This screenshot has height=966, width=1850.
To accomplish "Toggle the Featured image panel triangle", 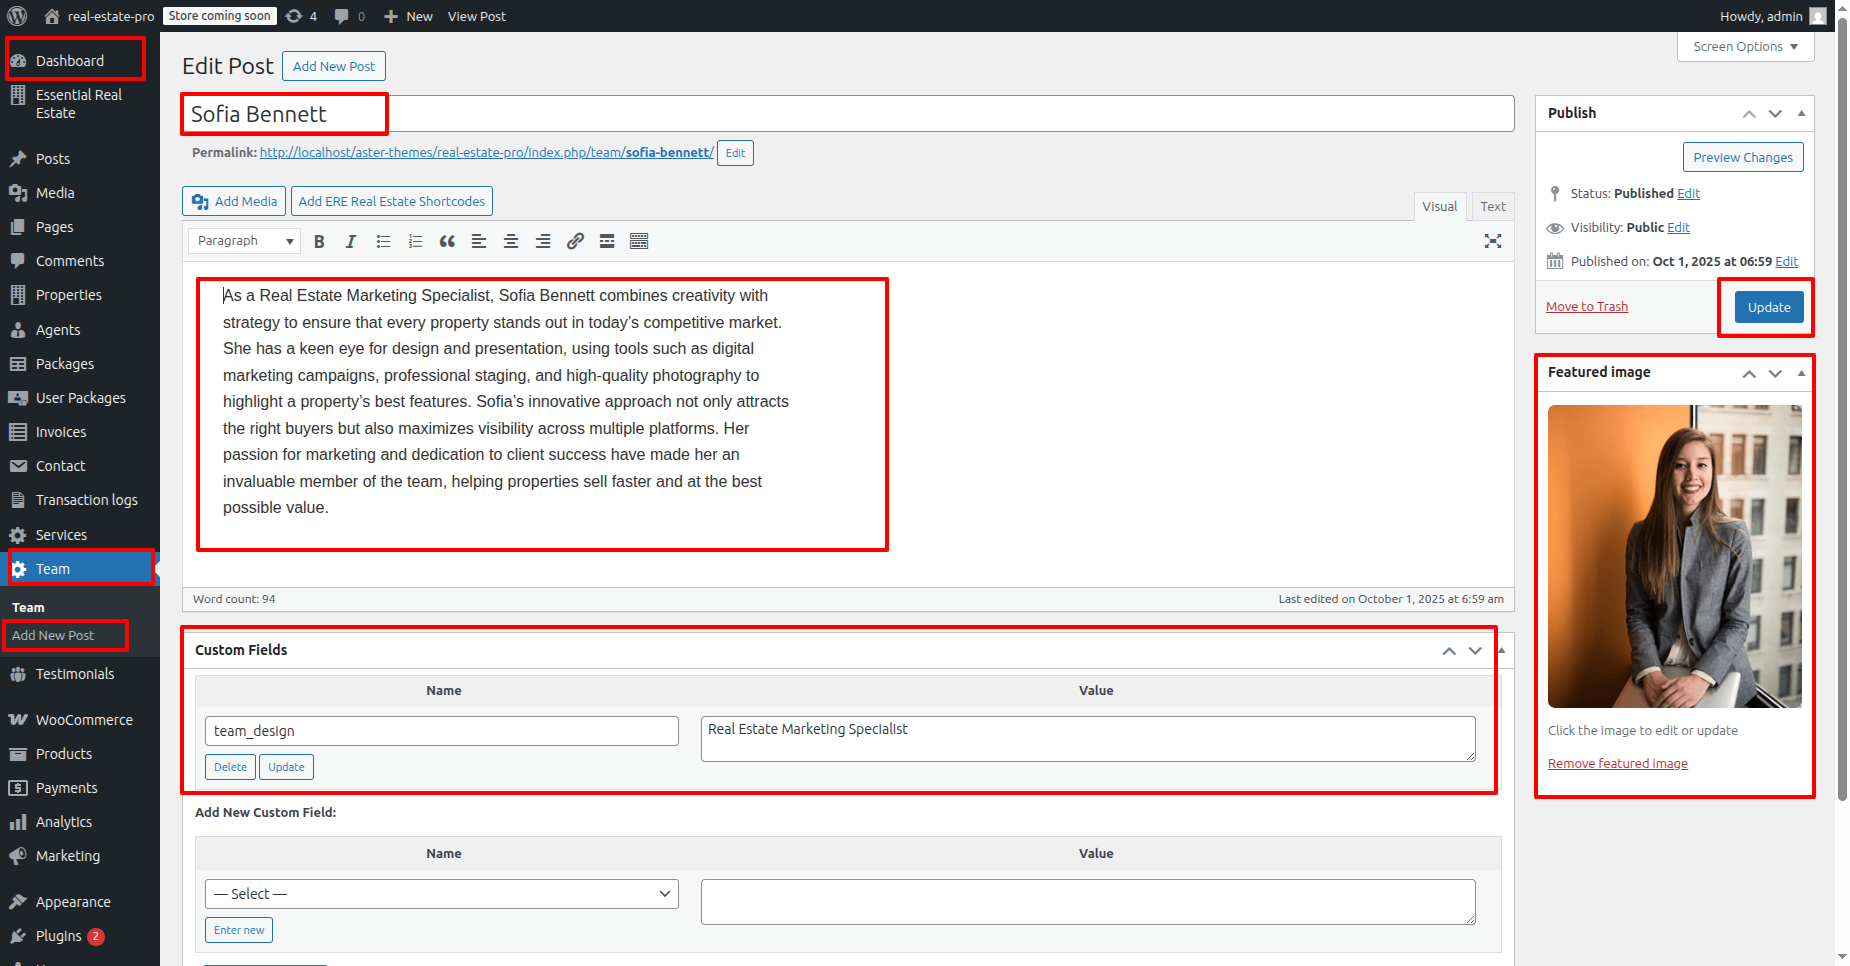I will pos(1801,372).
